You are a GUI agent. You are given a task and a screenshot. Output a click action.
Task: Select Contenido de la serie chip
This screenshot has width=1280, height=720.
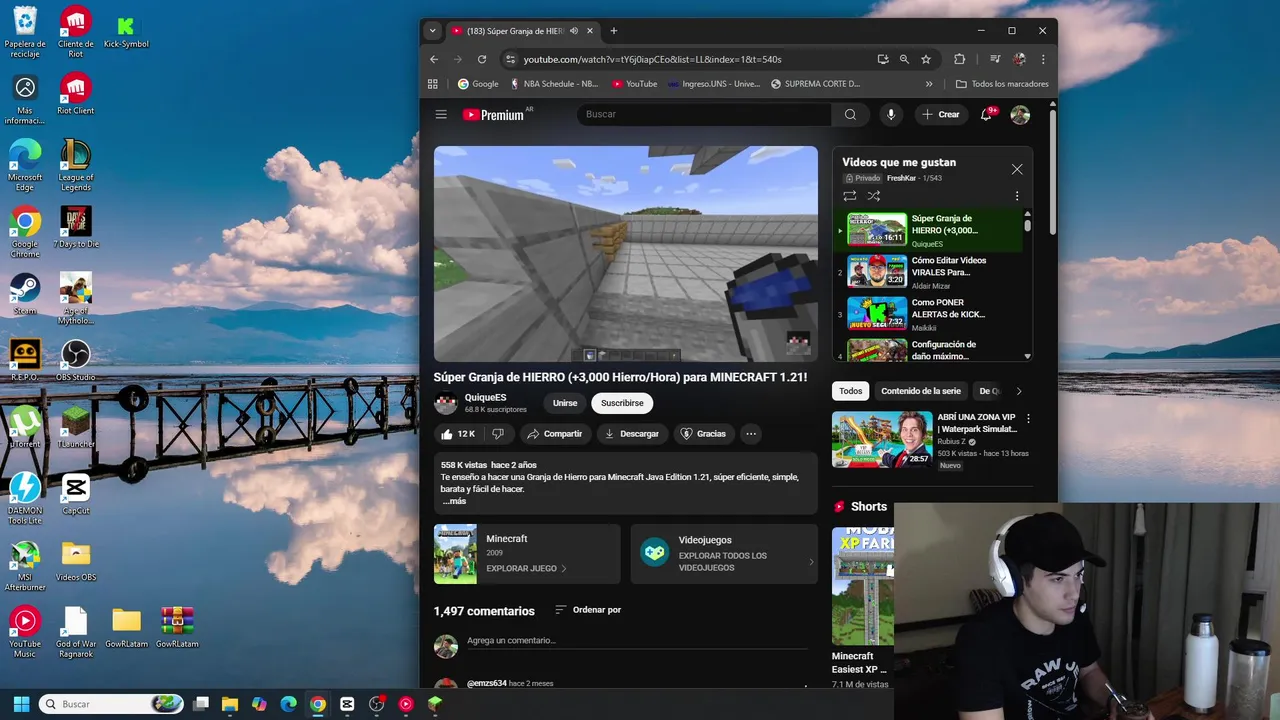pyautogui.click(x=921, y=391)
